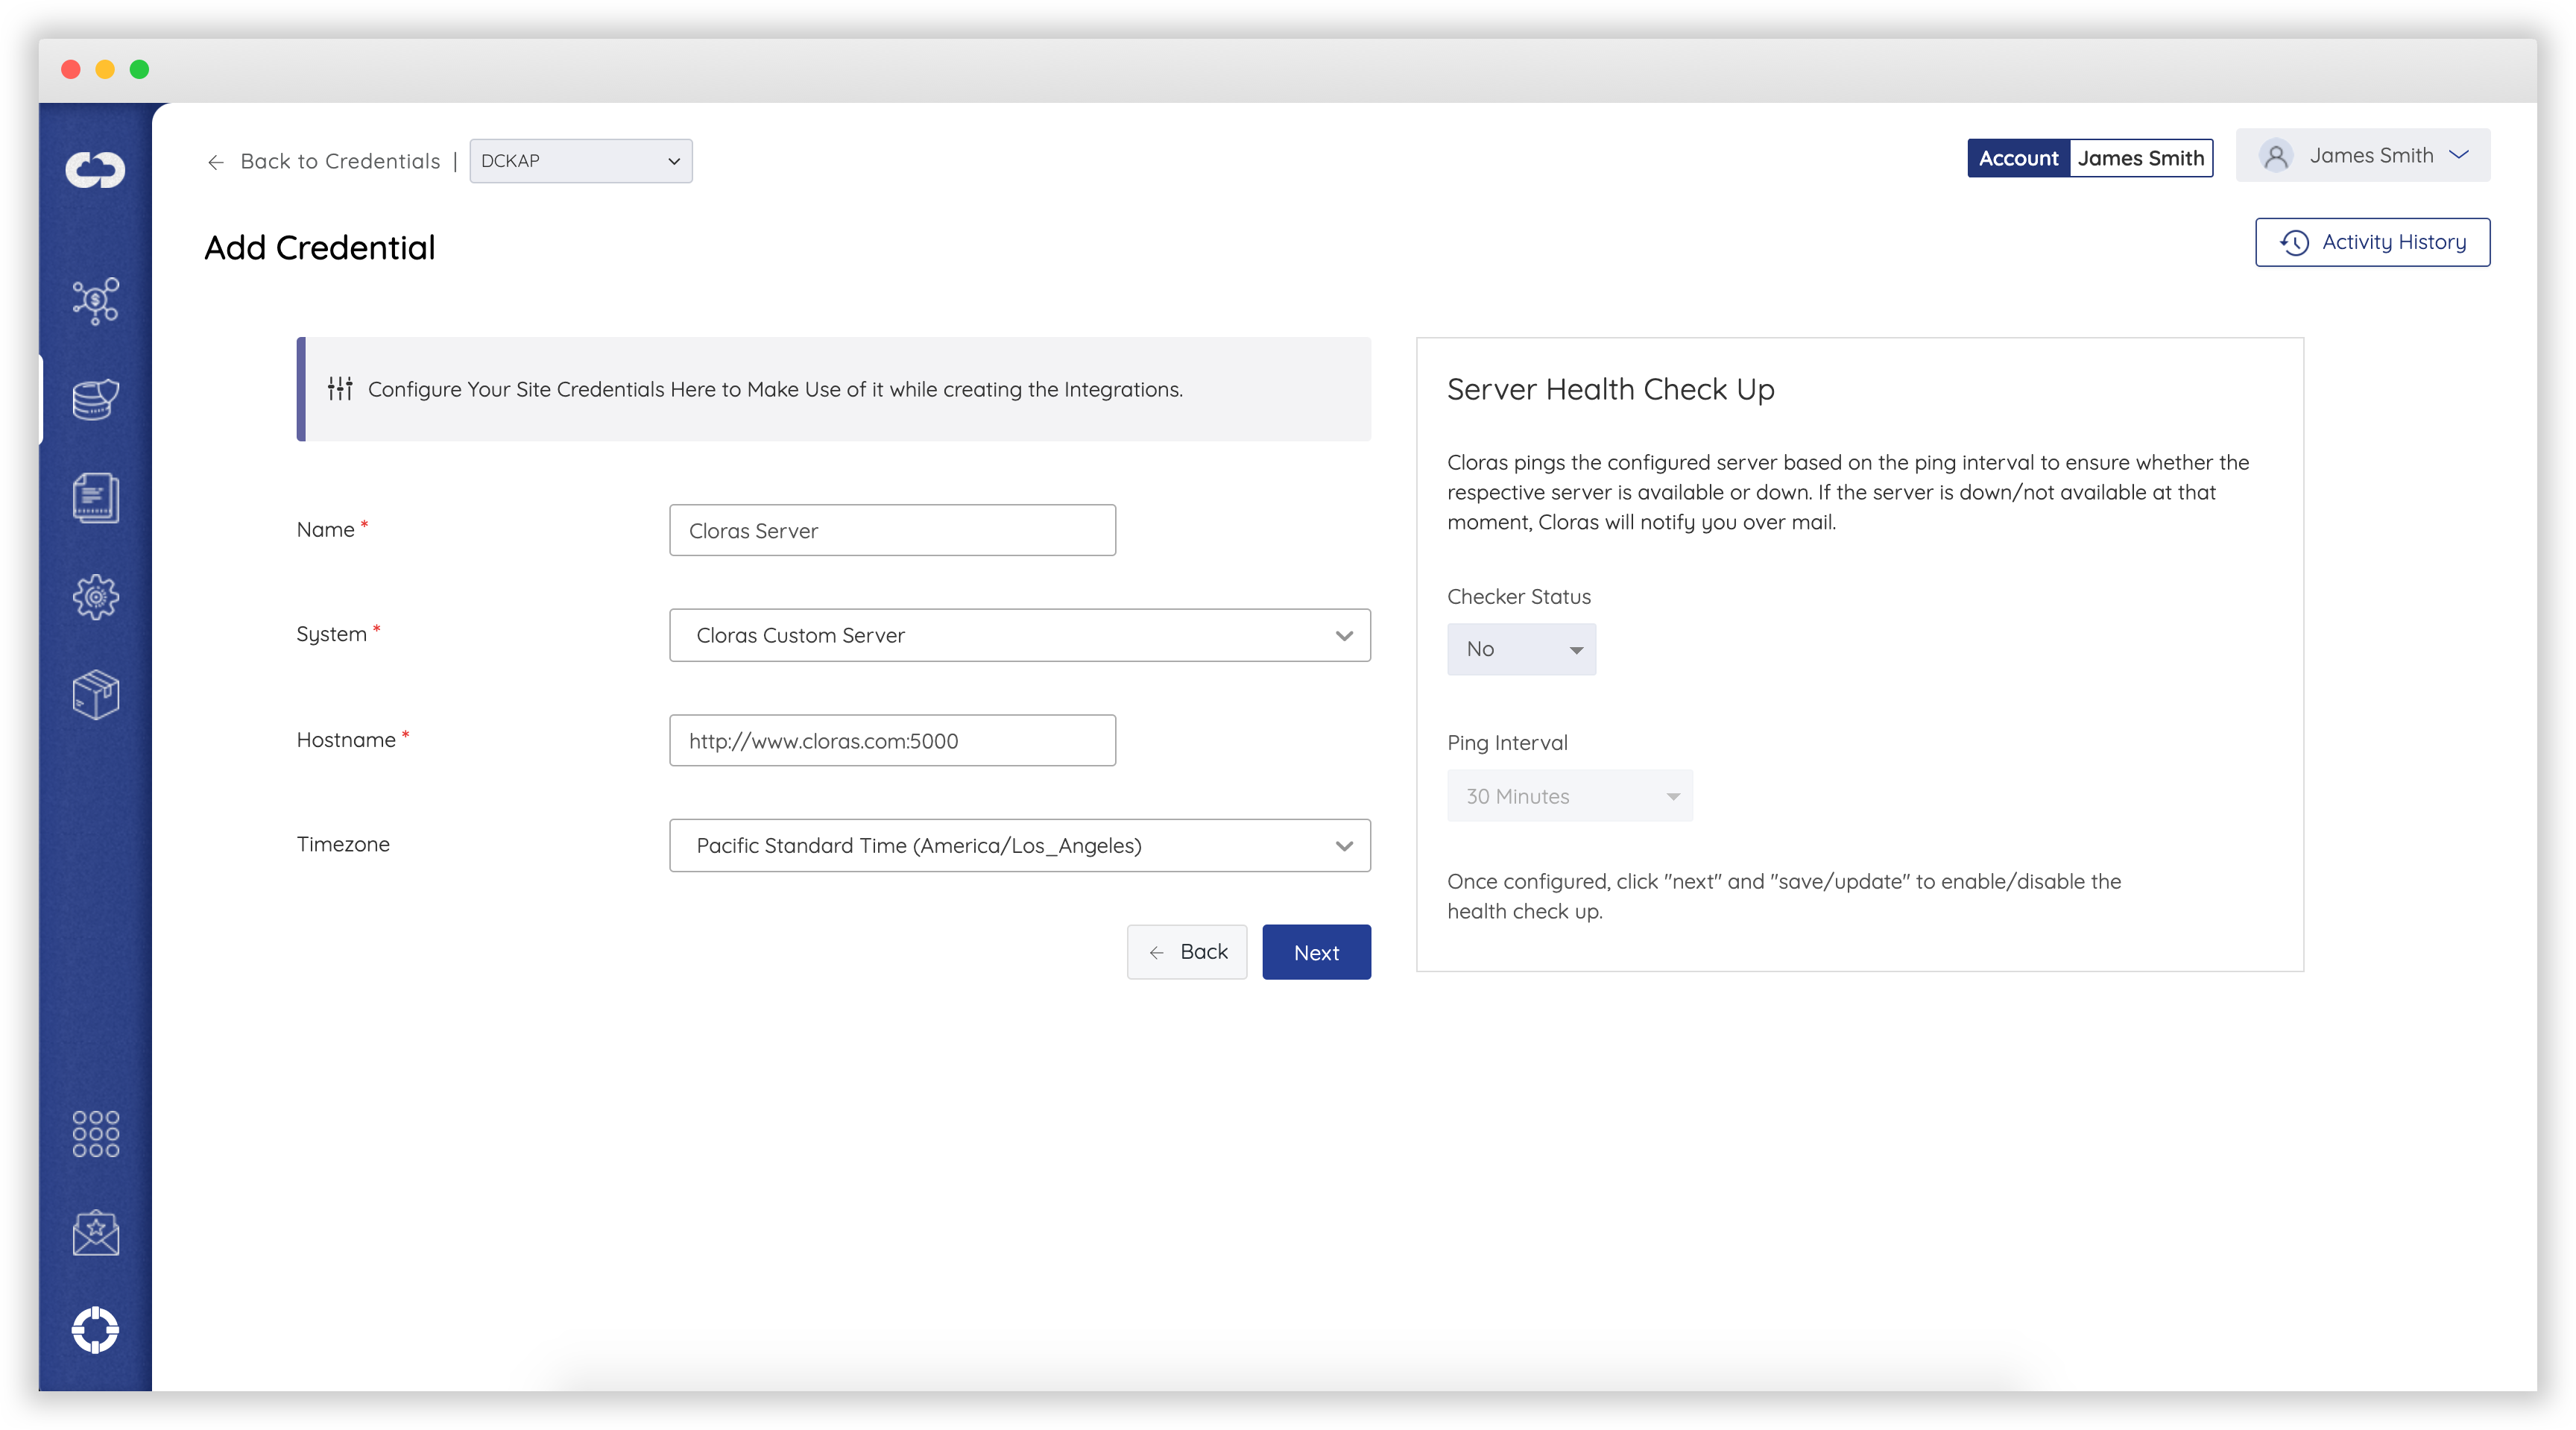Click the clock icon in Activity History
The height and width of the screenshot is (1430, 2576).
coord(2294,242)
